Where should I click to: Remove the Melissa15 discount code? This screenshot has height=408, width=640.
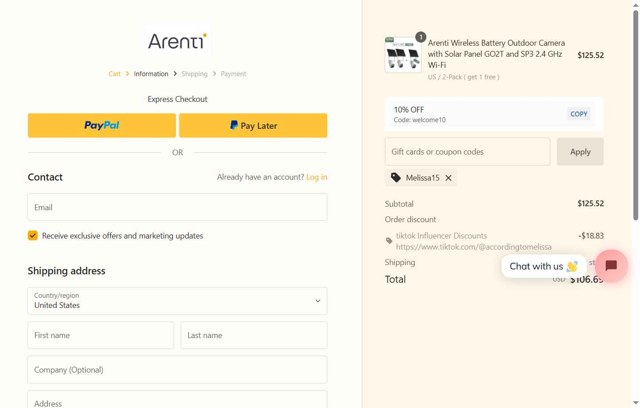tap(448, 178)
